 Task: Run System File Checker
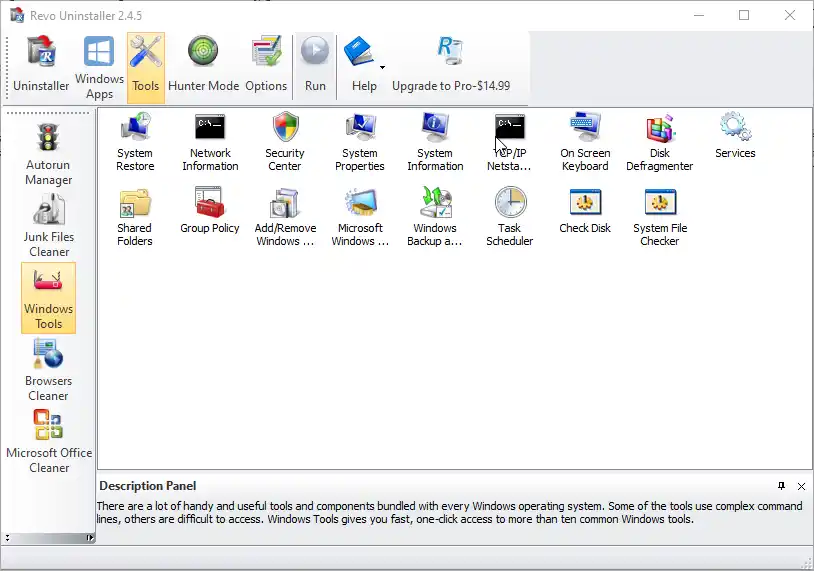(660, 217)
